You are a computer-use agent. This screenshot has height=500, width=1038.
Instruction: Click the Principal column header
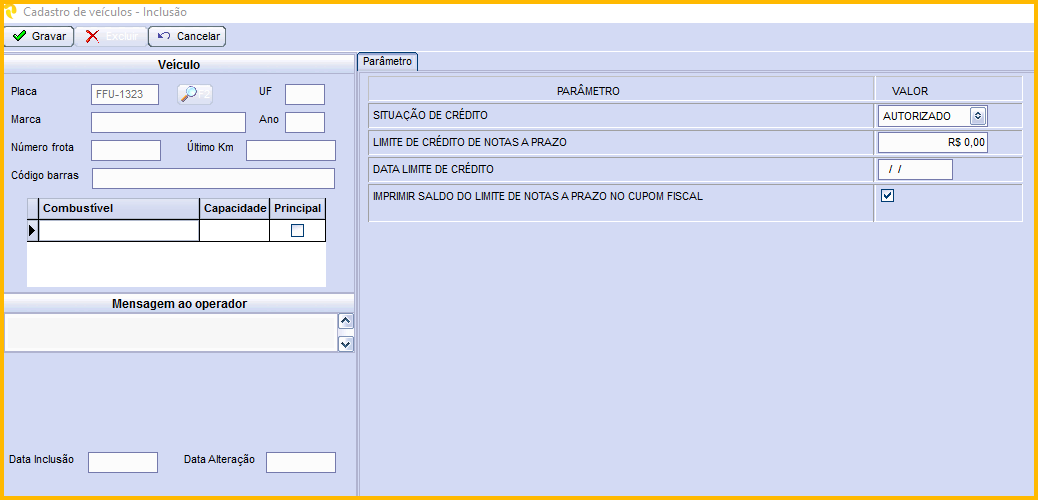click(298, 208)
